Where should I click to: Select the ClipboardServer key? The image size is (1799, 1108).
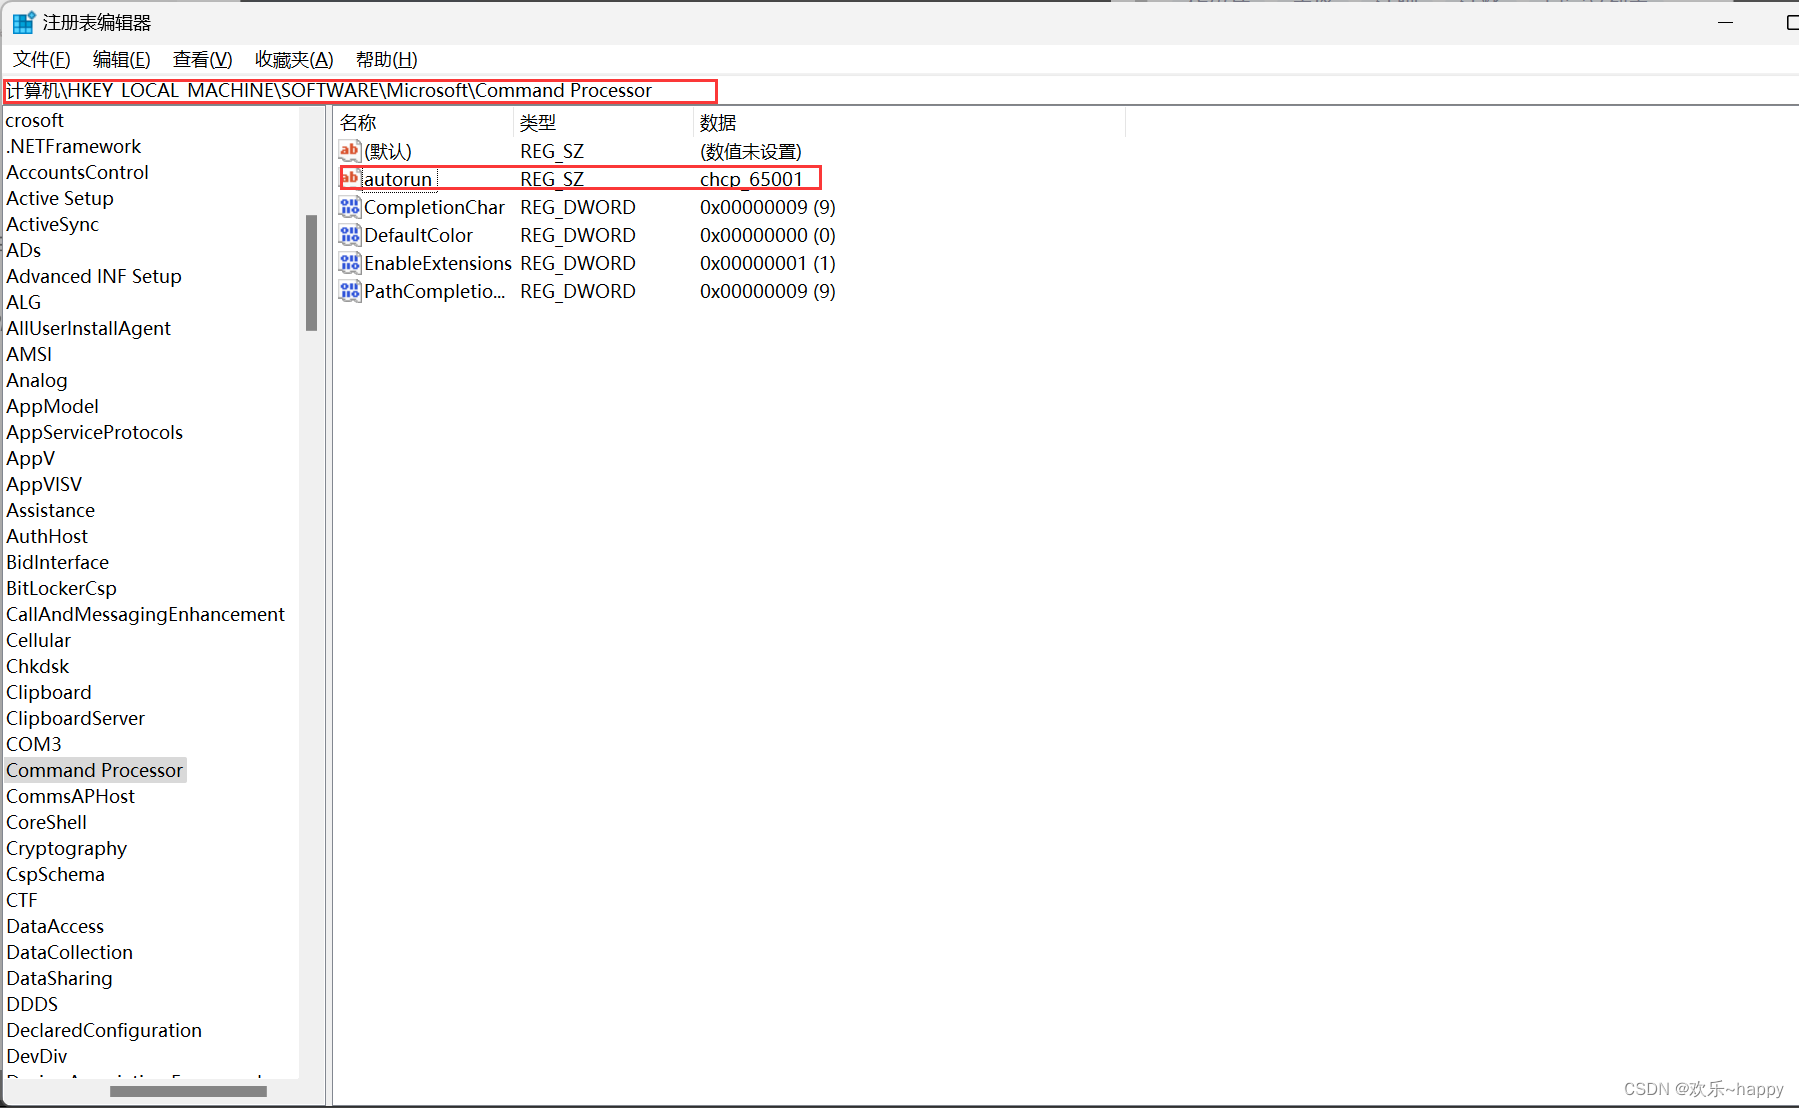(75, 718)
